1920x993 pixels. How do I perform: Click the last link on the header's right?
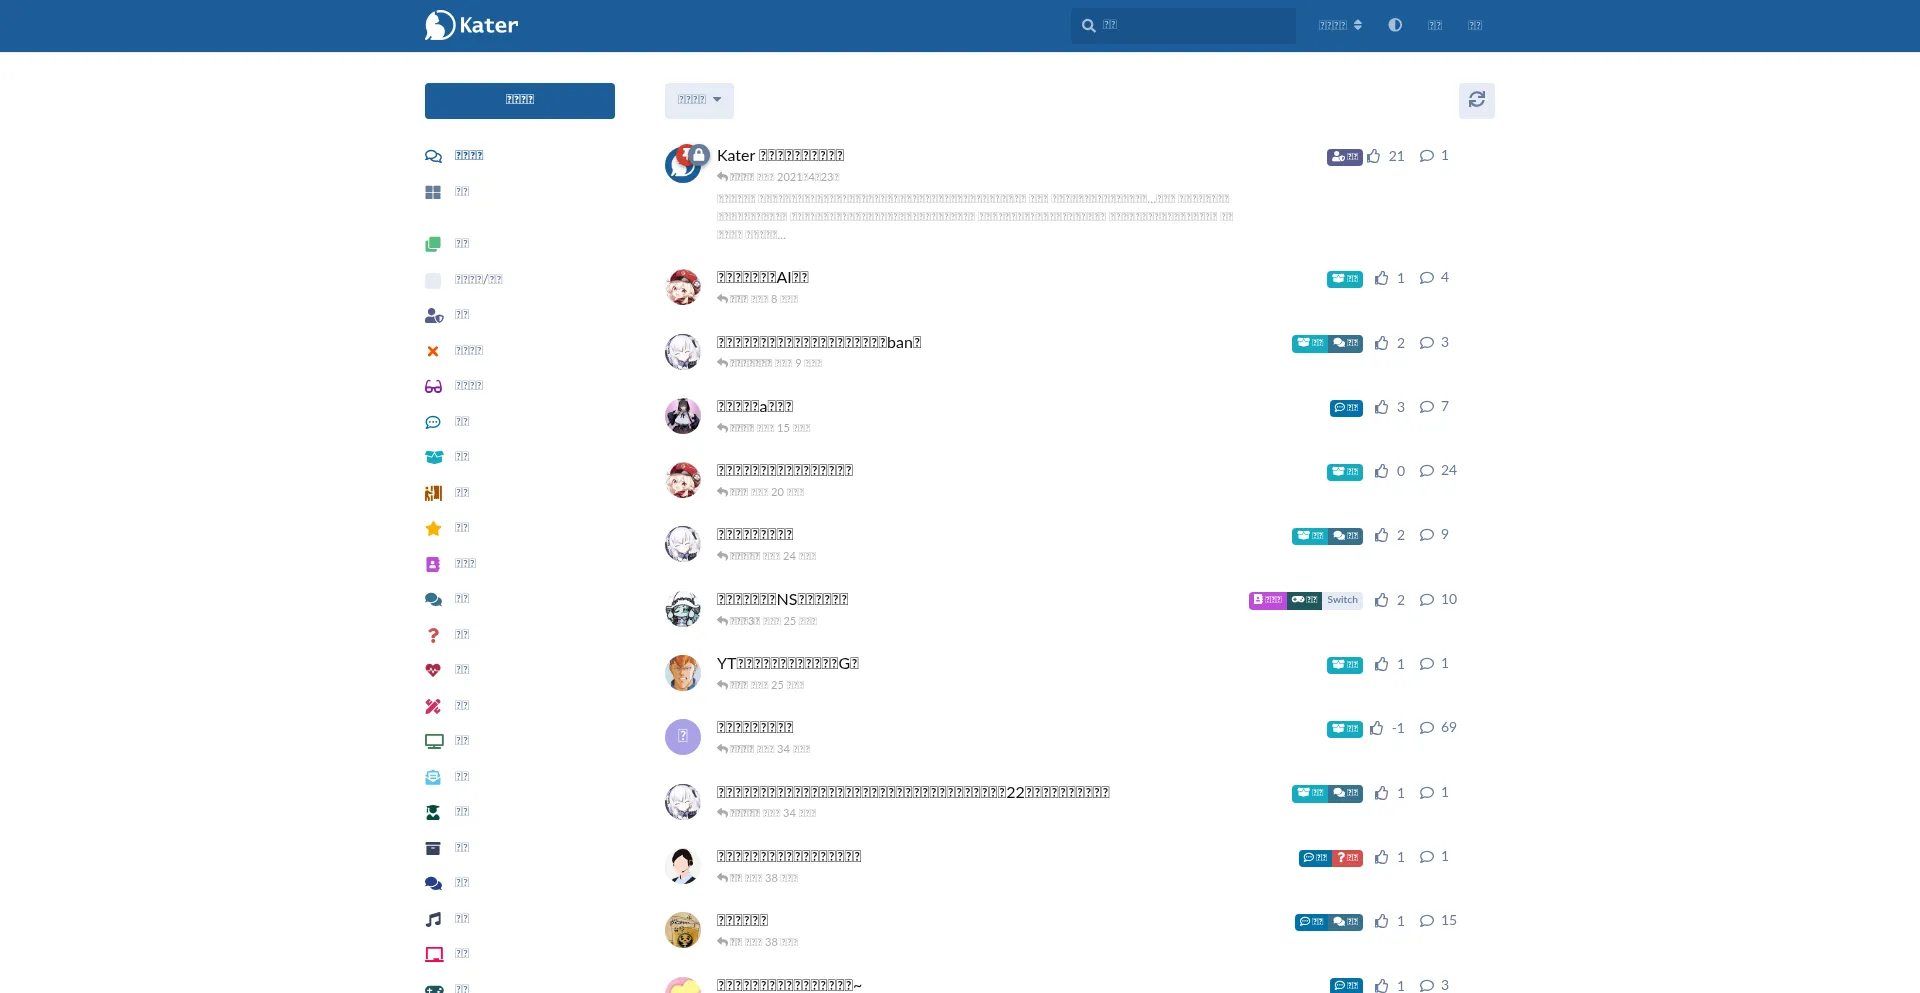tap(1475, 25)
